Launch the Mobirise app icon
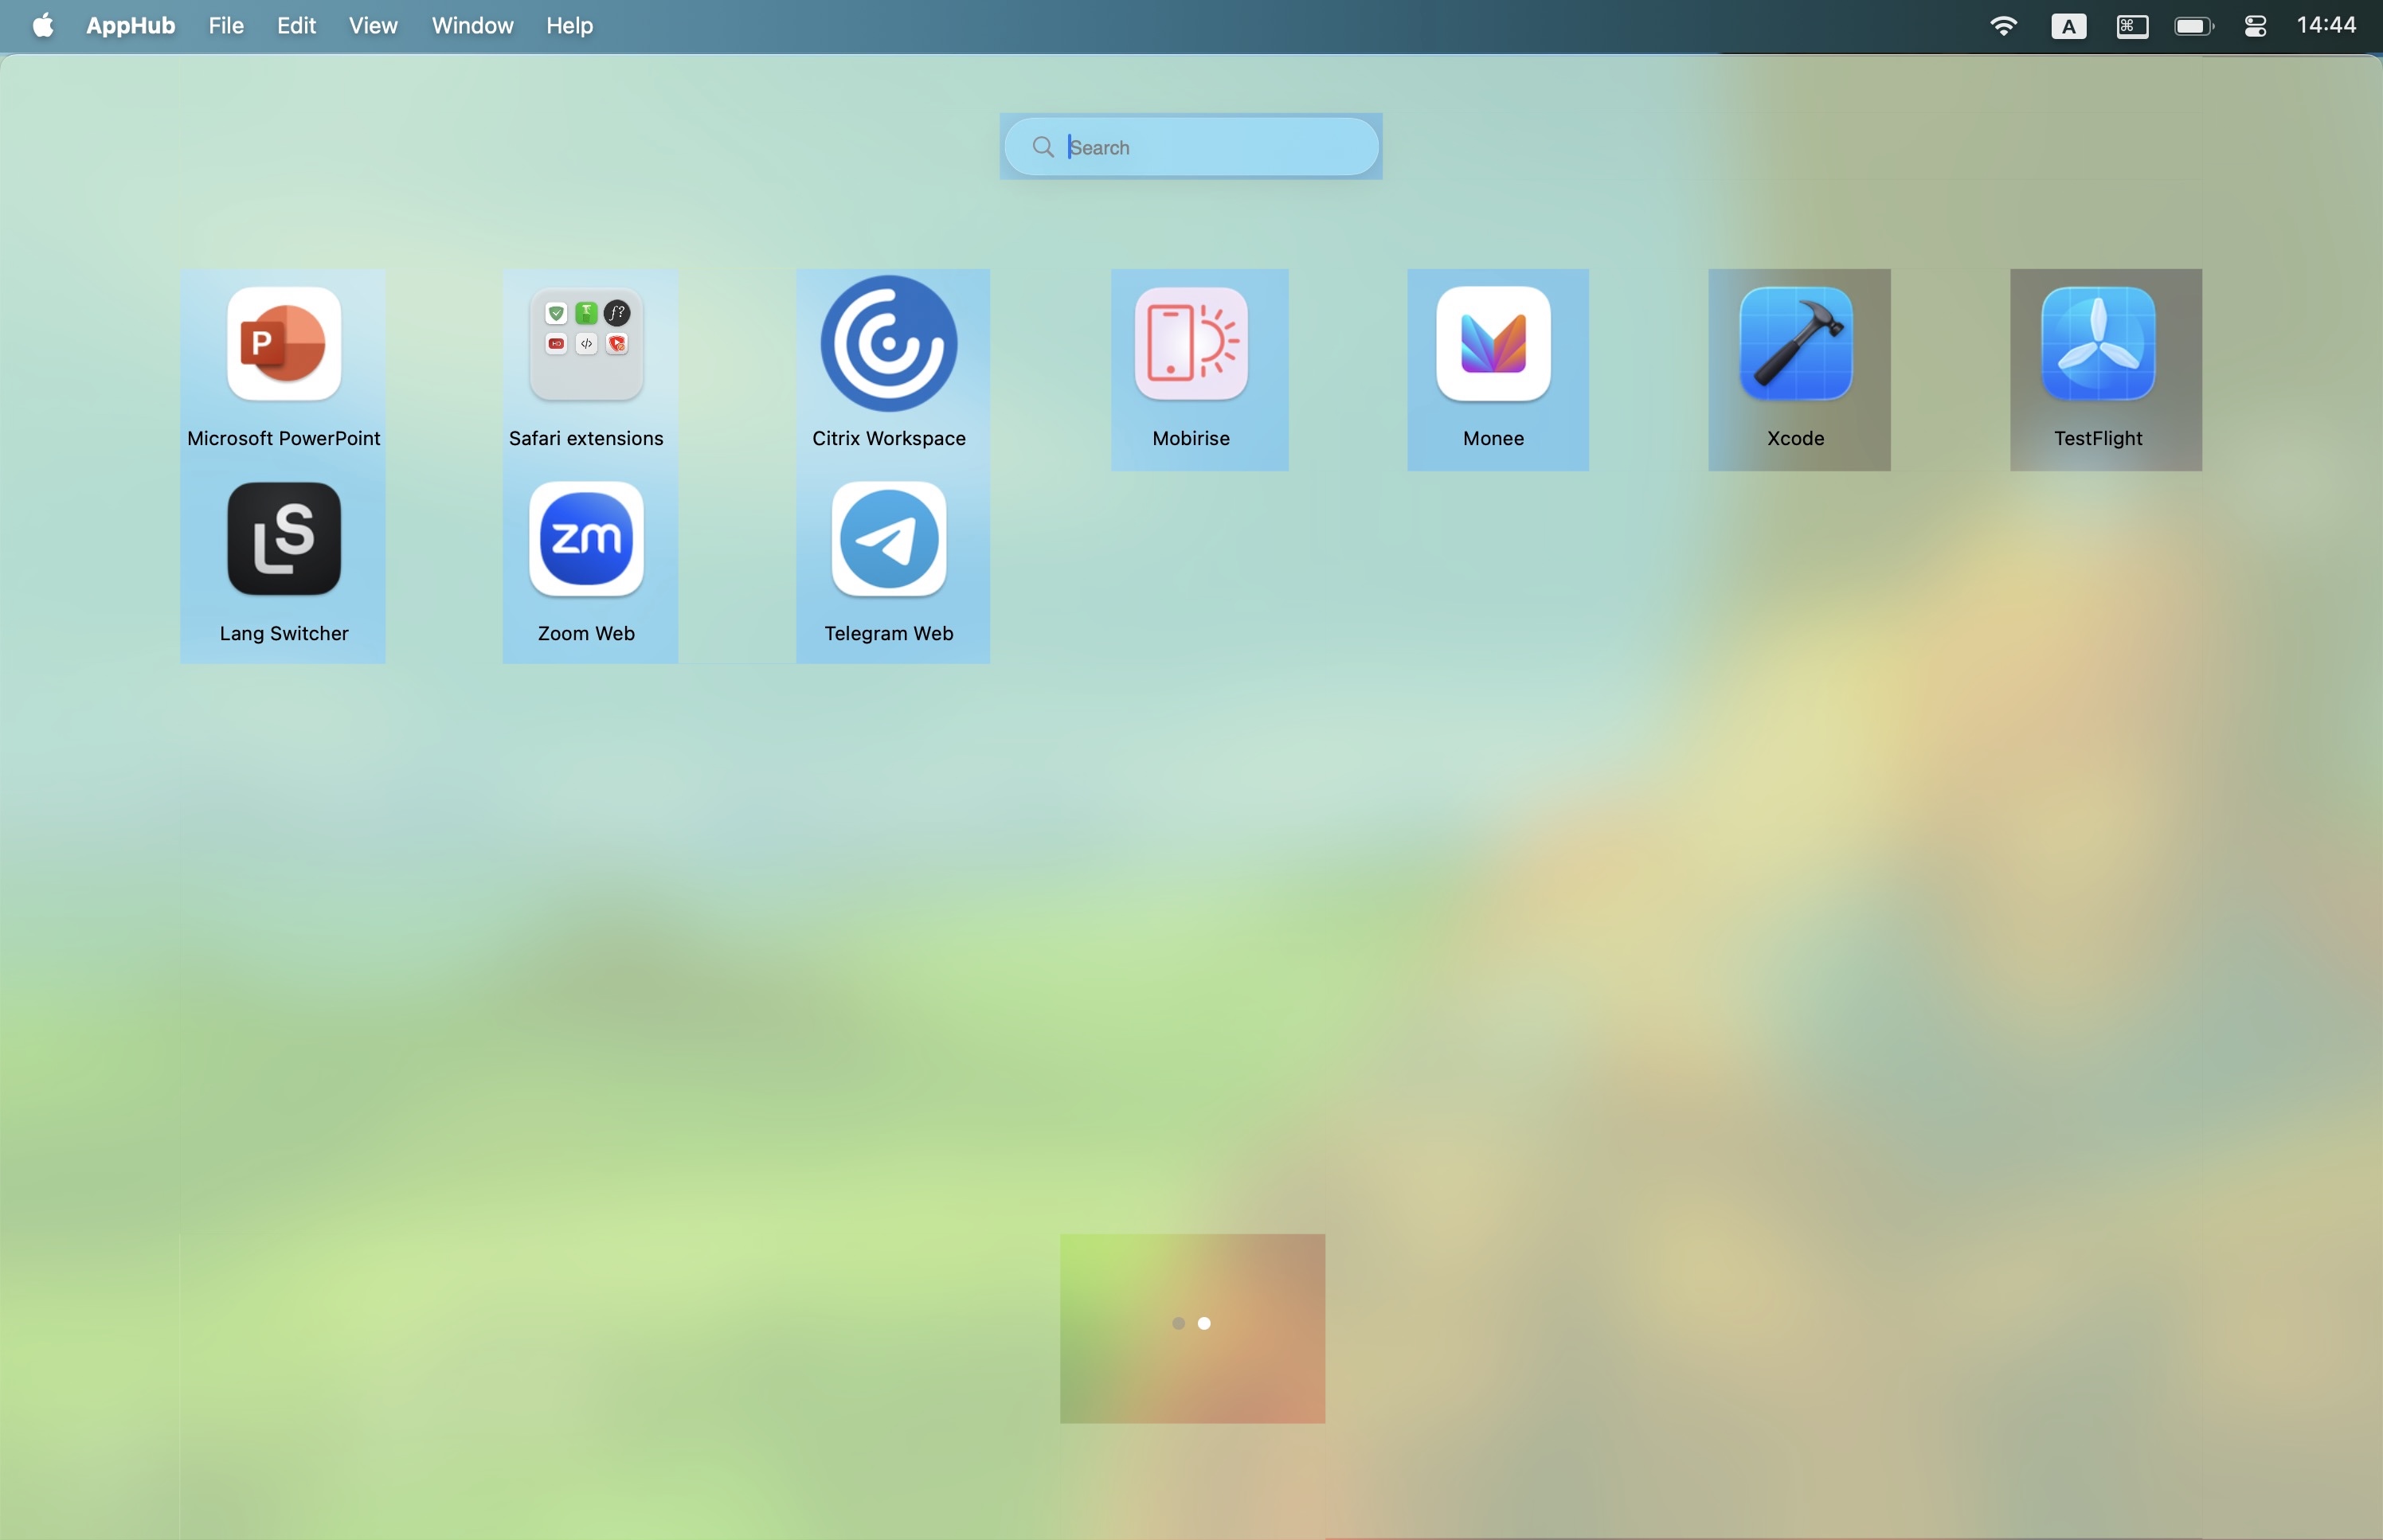 coord(1191,344)
